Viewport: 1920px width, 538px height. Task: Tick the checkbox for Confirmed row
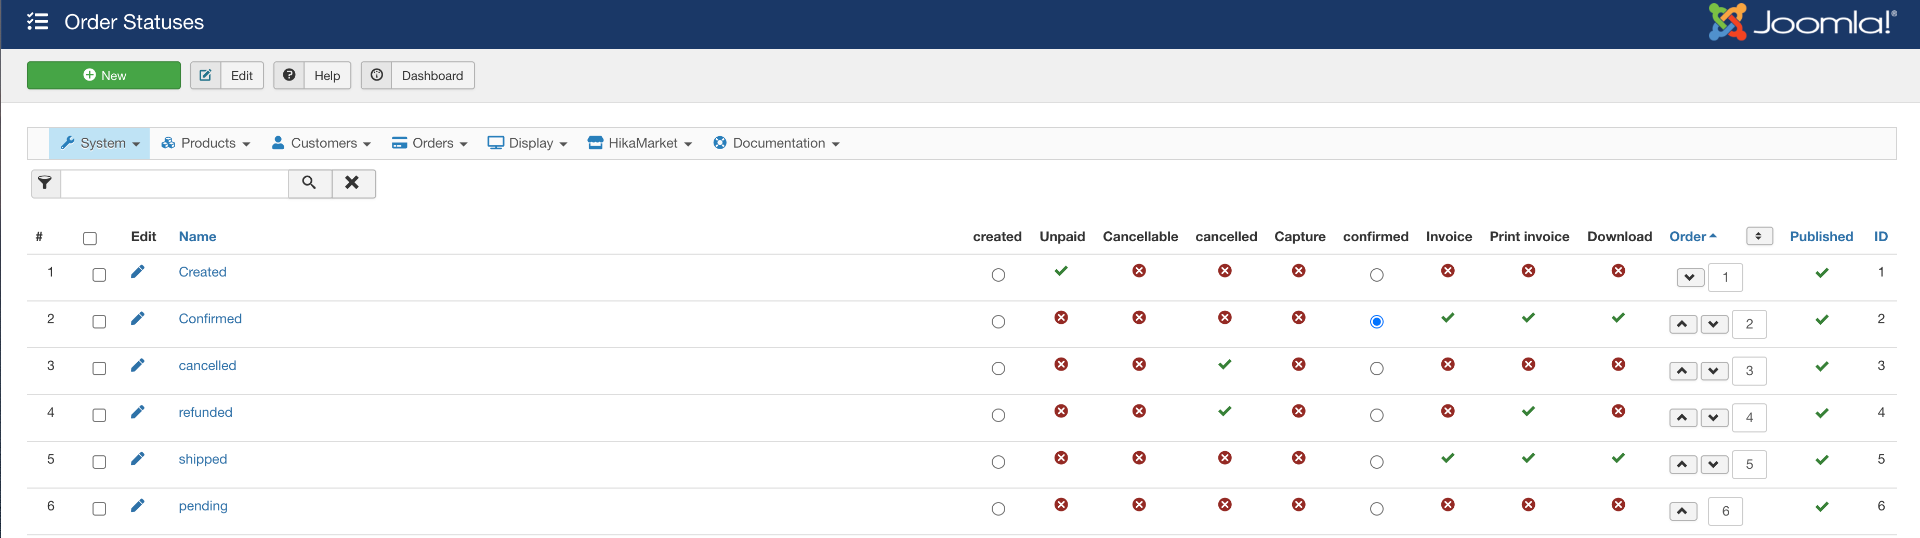coord(99,322)
